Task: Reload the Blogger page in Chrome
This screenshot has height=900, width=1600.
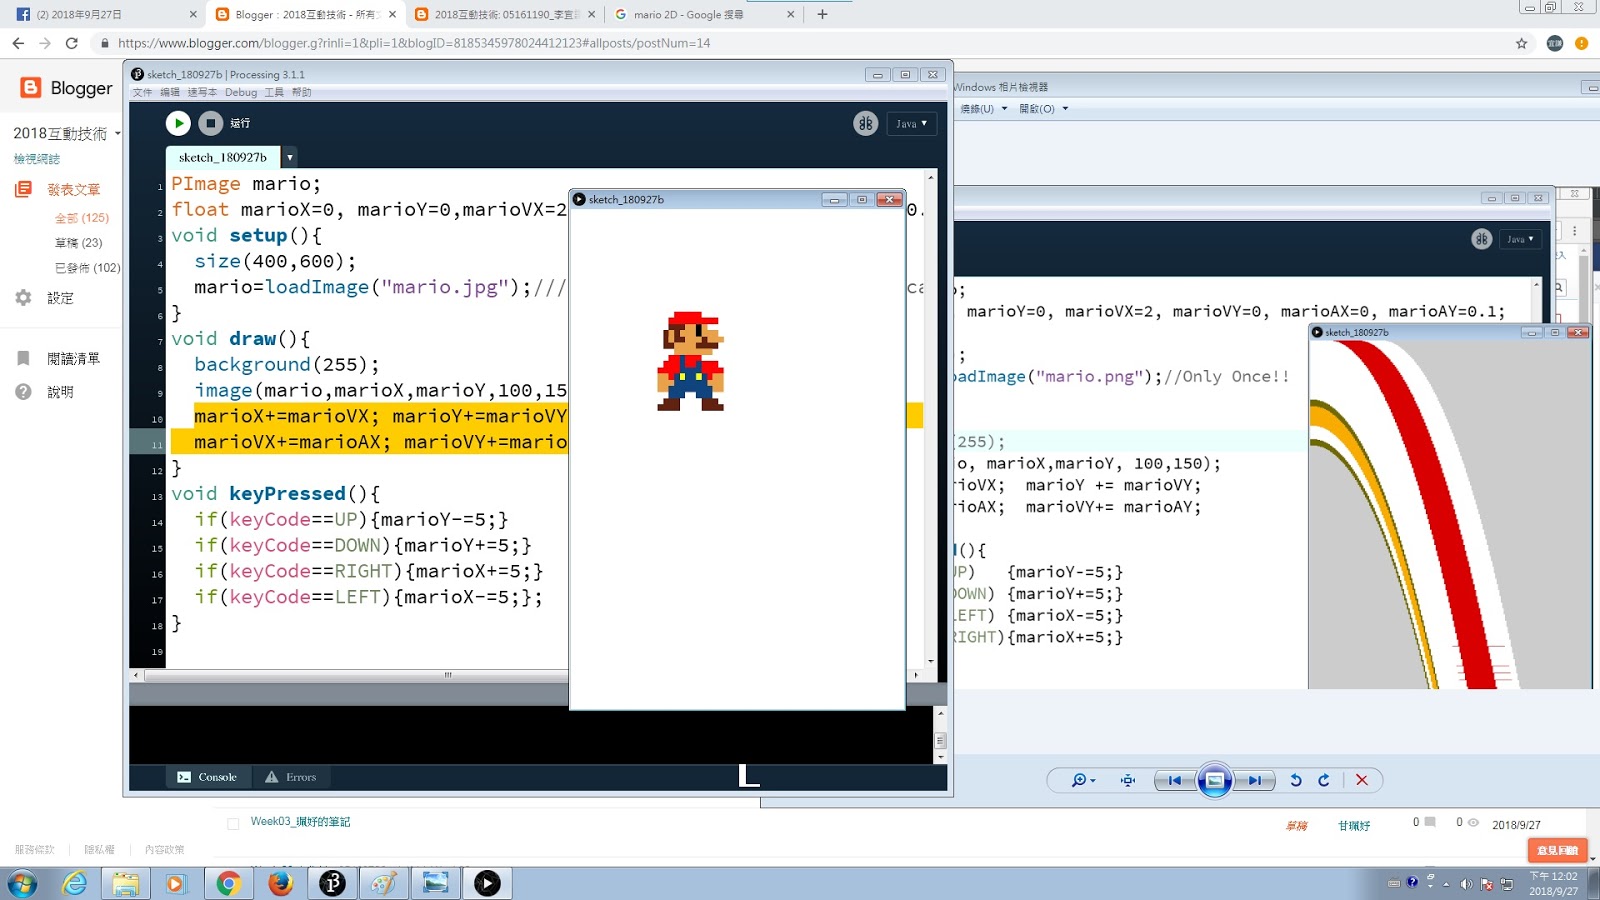Action: (x=72, y=43)
